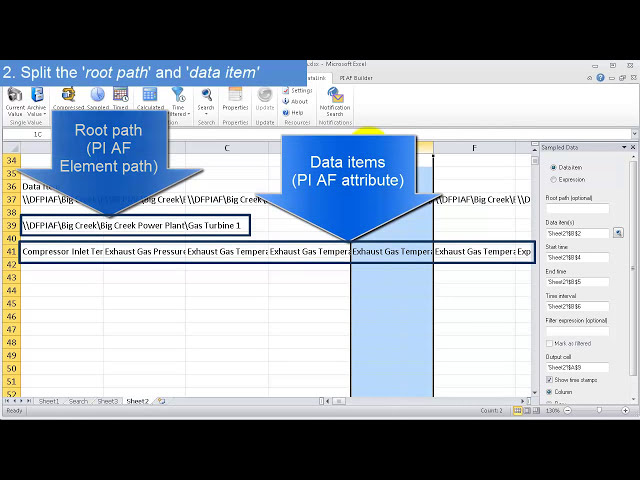Choose the Column radio option
This screenshot has width=640, height=480.
(550, 392)
